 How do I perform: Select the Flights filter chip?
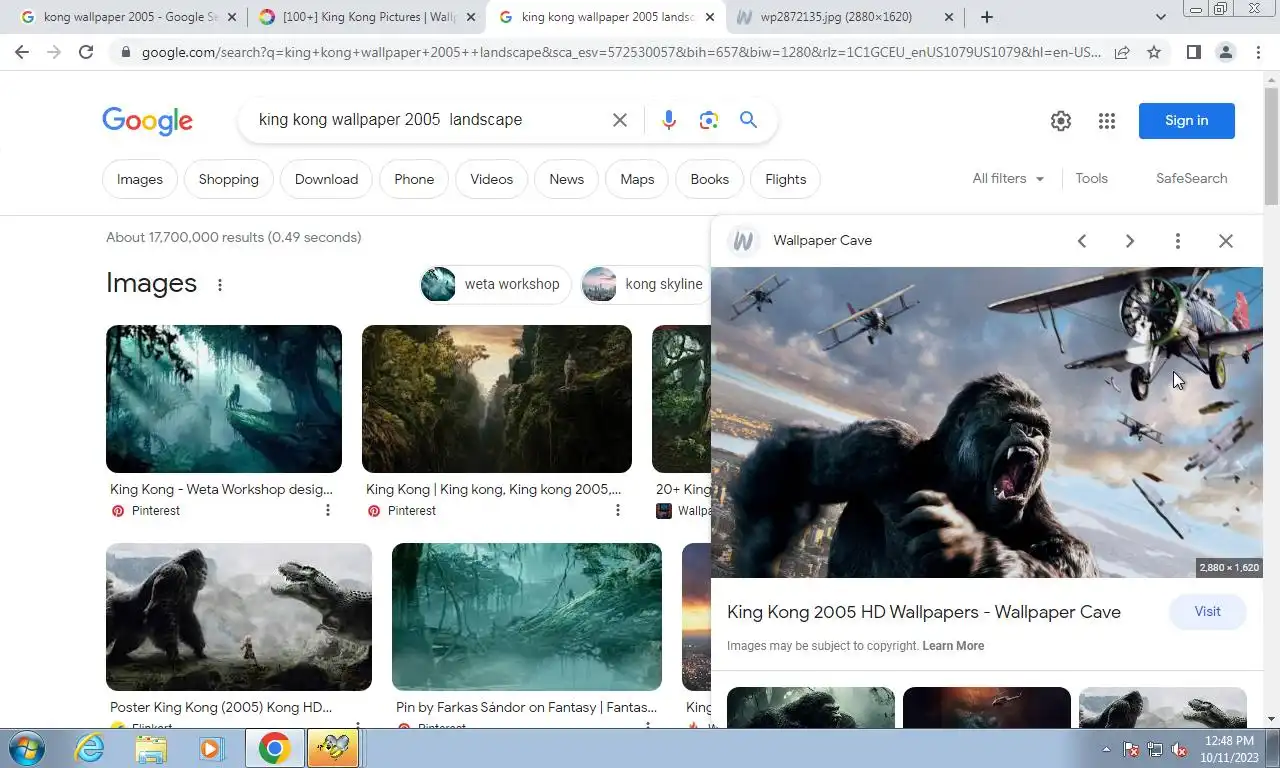click(785, 180)
